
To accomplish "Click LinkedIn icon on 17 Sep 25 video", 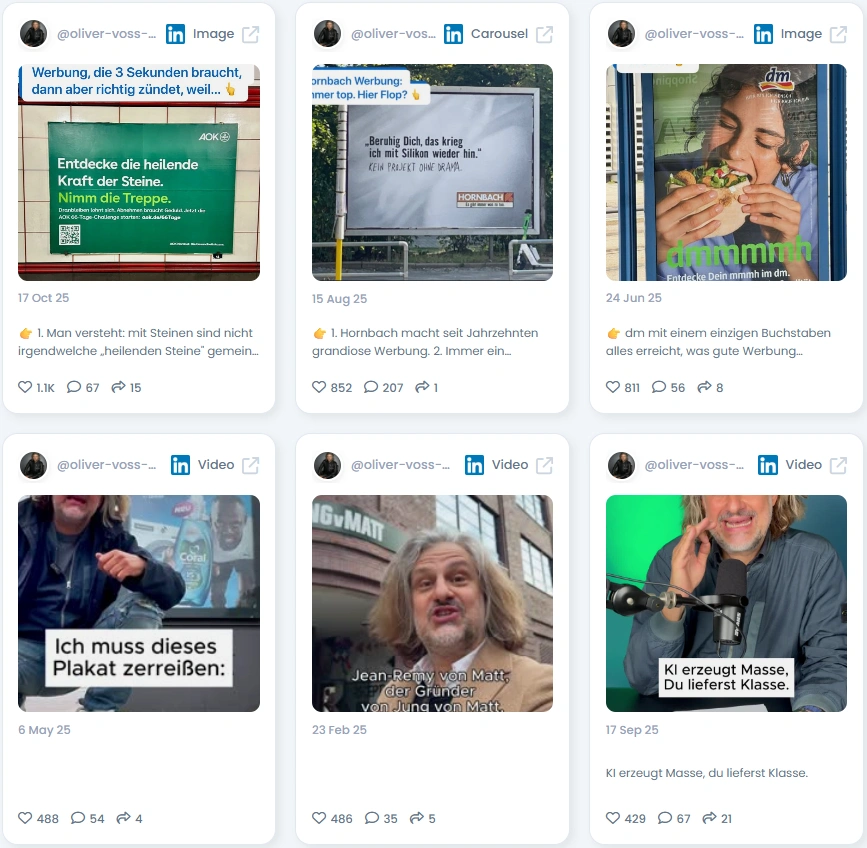I will pos(768,465).
